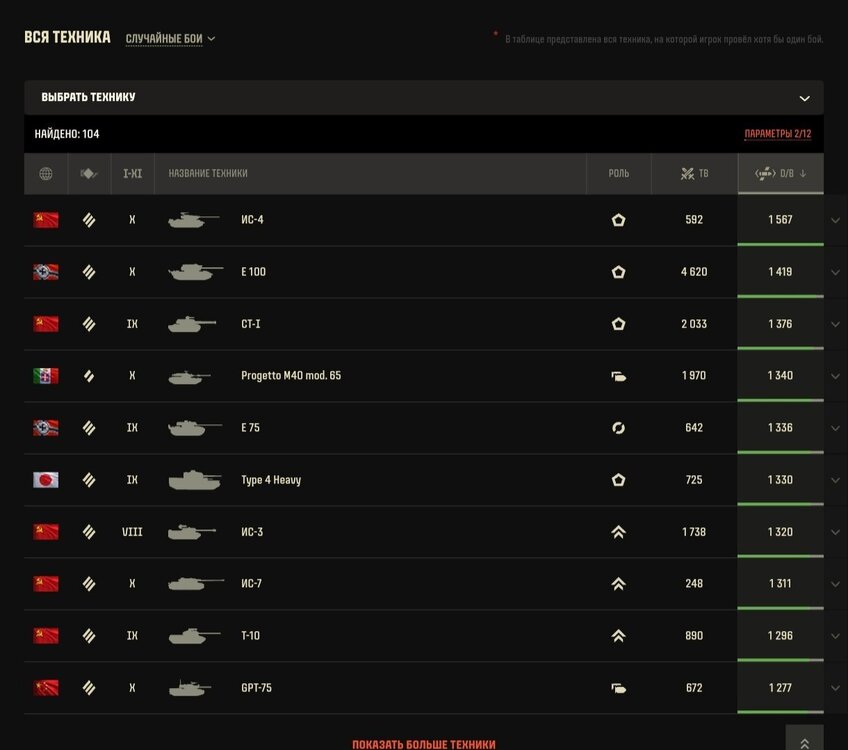Open the Параметры 2/12 link

[778, 134]
